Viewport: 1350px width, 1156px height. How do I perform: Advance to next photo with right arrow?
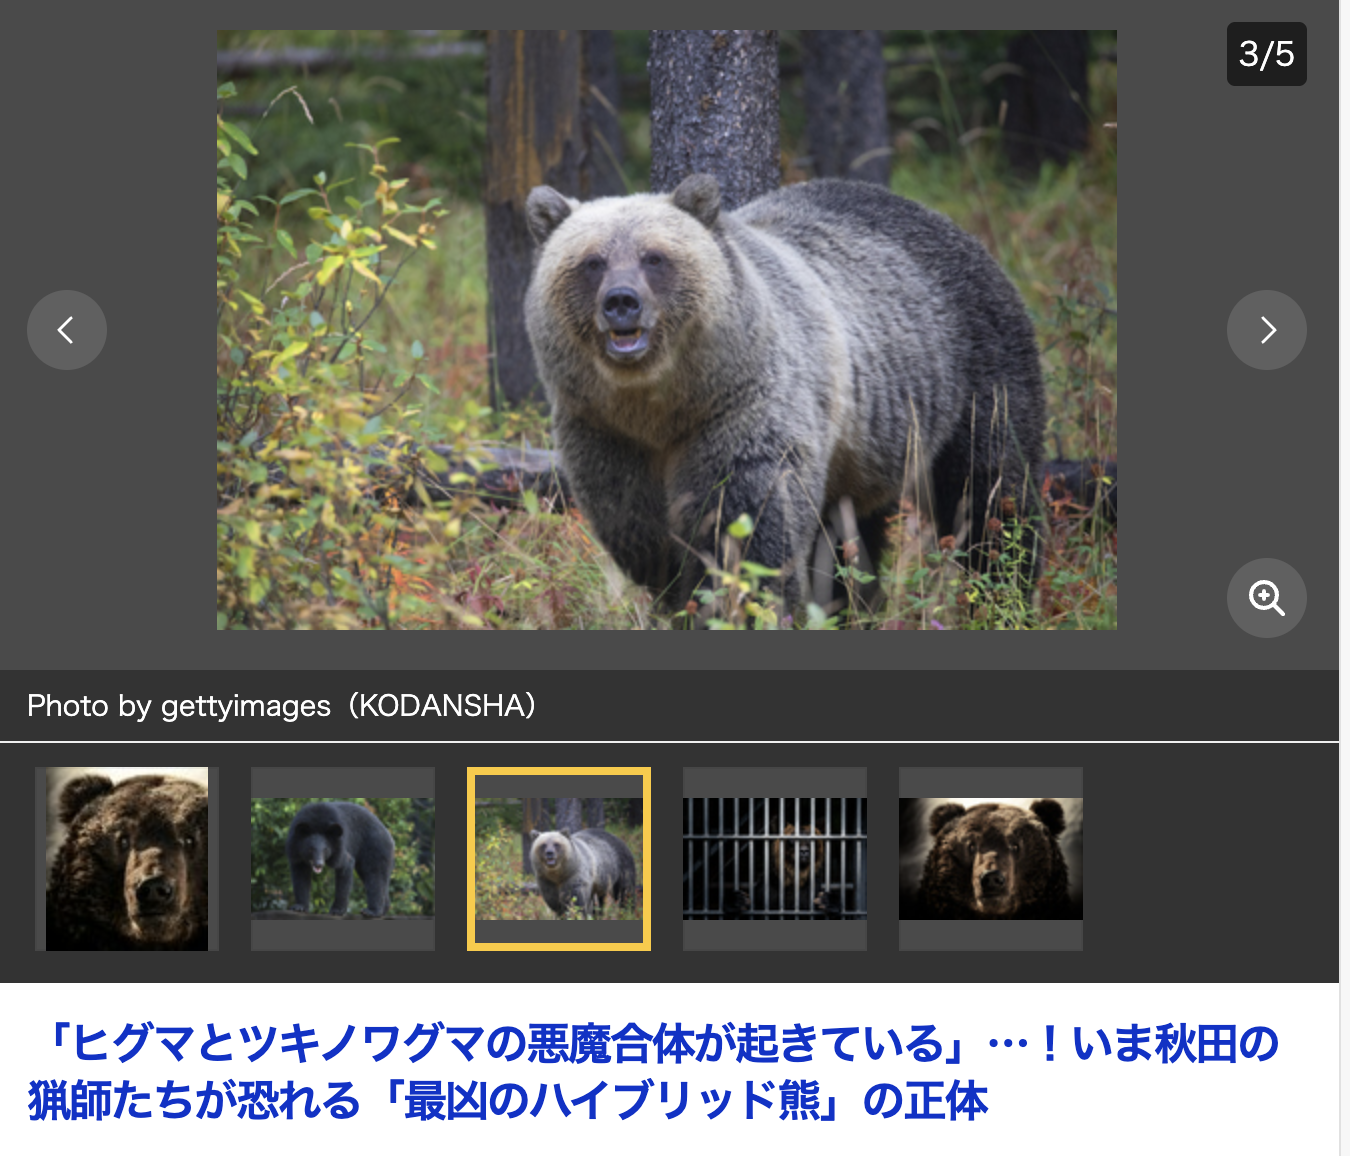[1267, 330]
